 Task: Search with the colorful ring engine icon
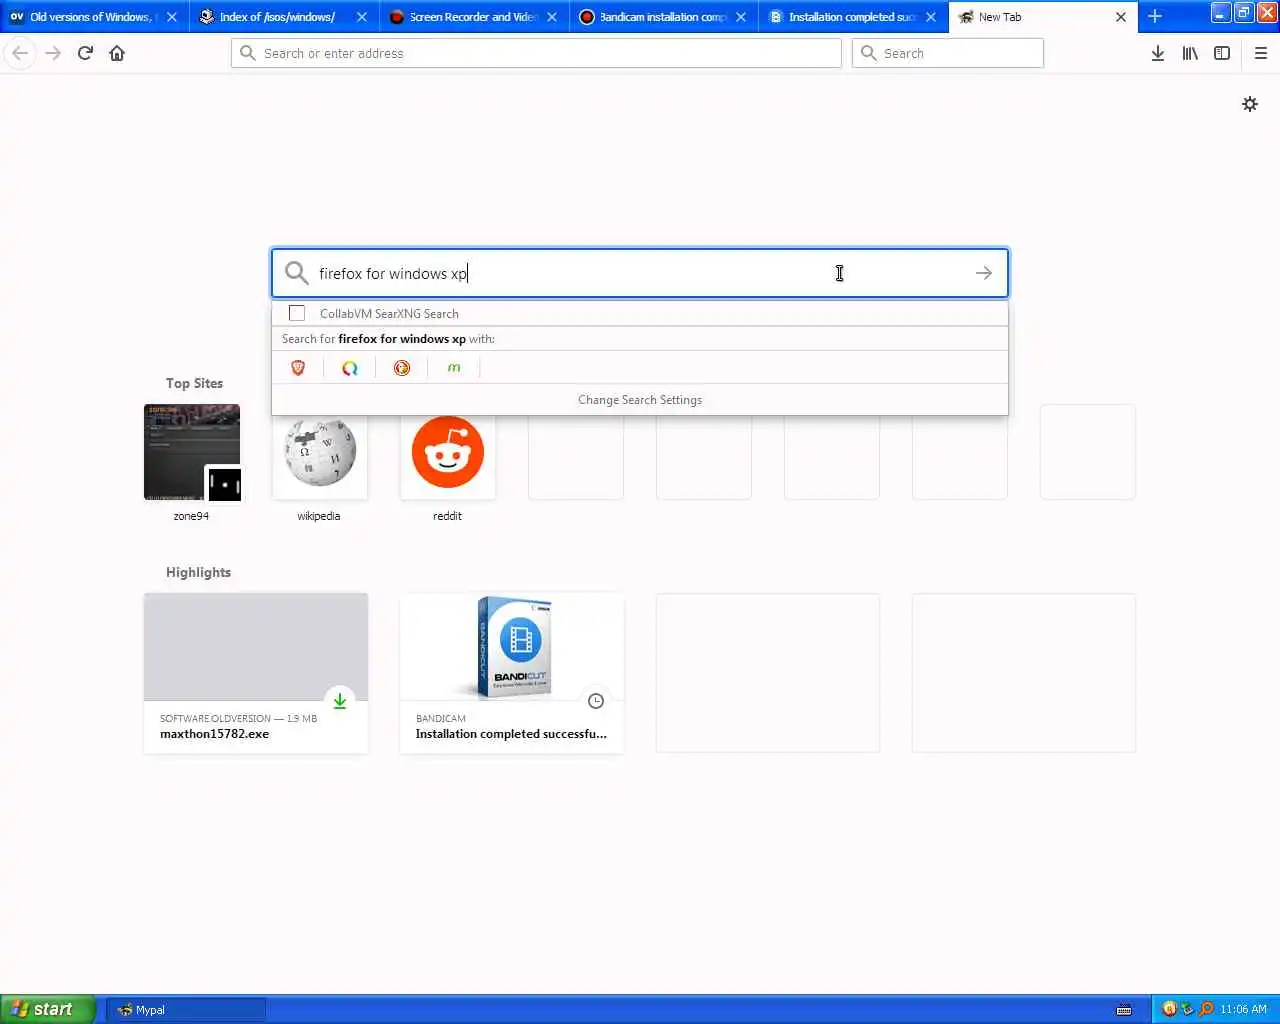[350, 368]
